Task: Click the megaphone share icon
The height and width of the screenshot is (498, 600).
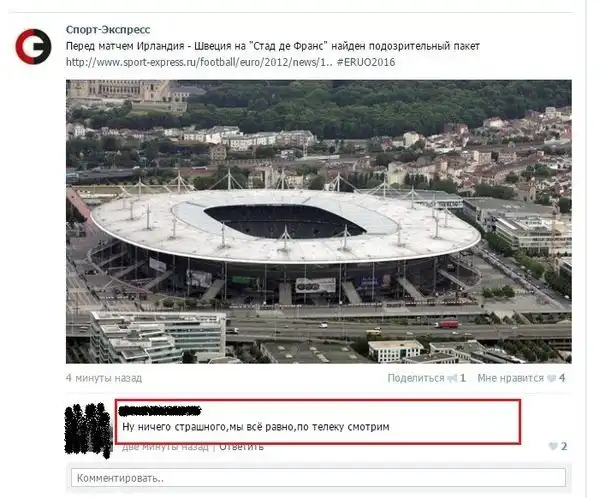Action: coord(452,379)
